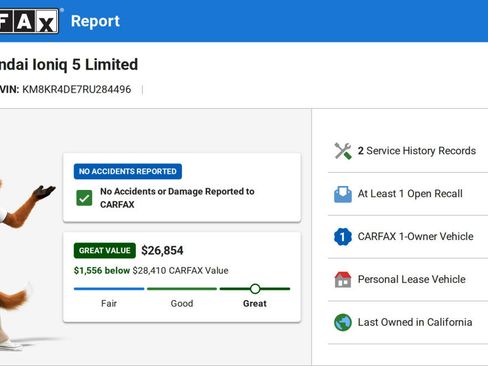The image size is (488, 366).
Task: Click the red house lease icon
Action: 343,279
